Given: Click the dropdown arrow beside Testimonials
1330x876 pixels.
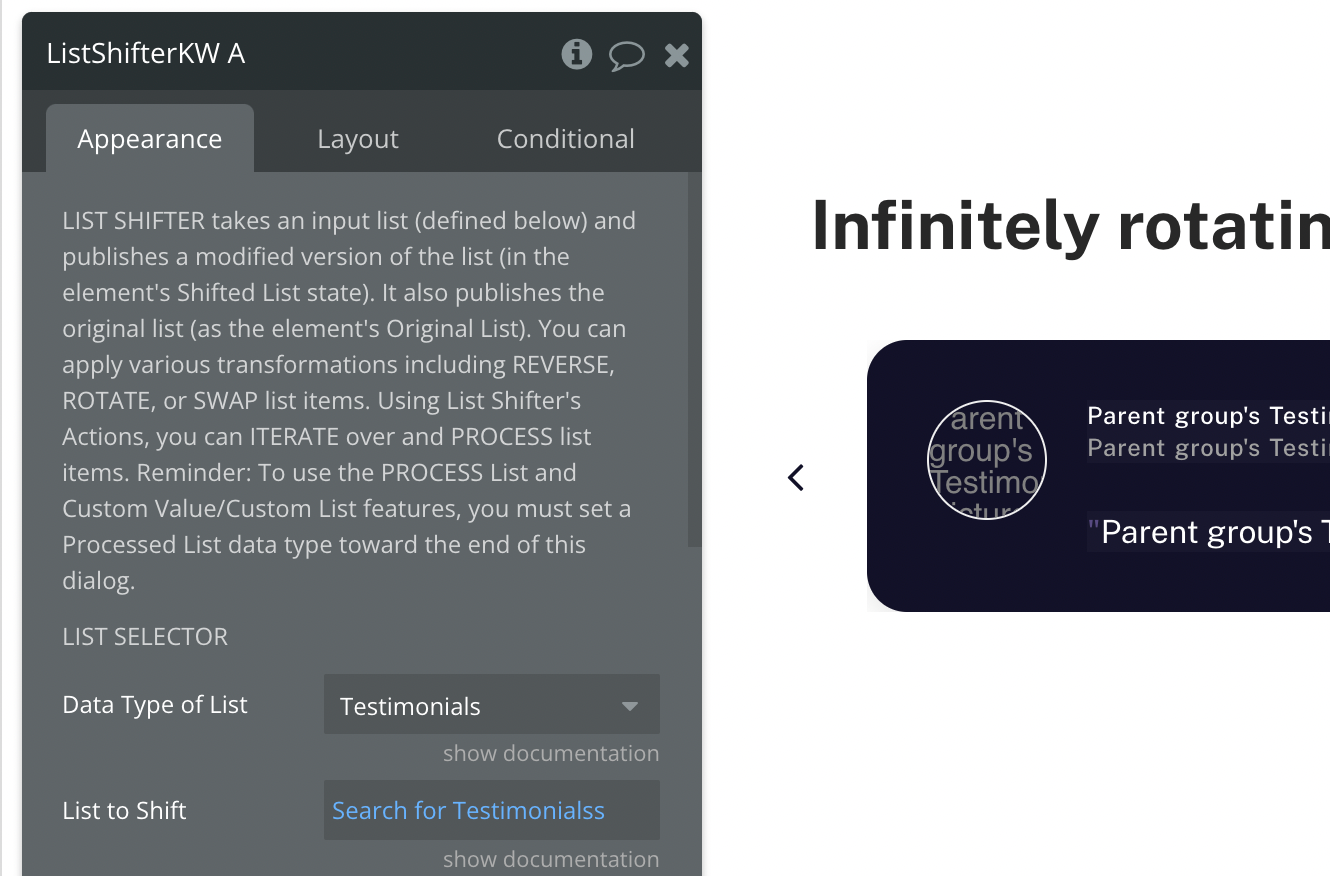Looking at the screenshot, I should pos(630,706).
